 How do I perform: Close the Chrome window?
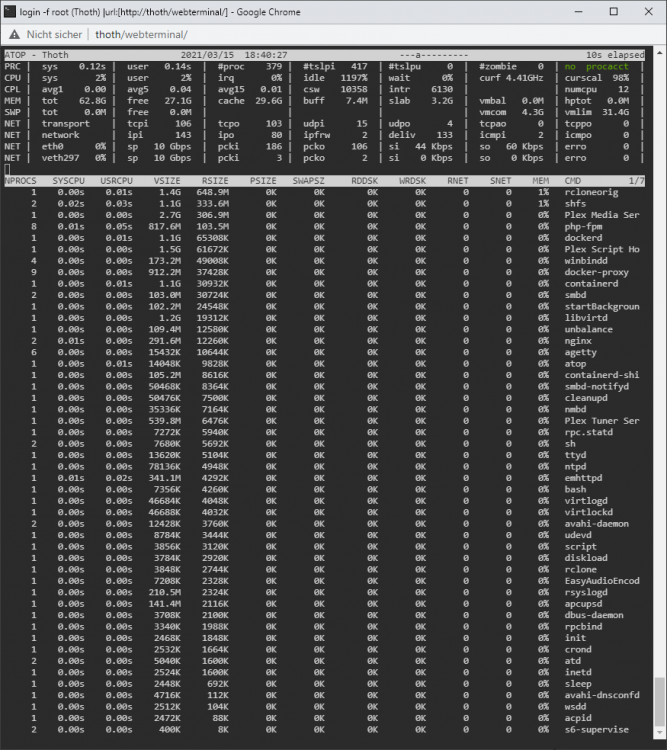pyautogui.click(x=649, y=11)
